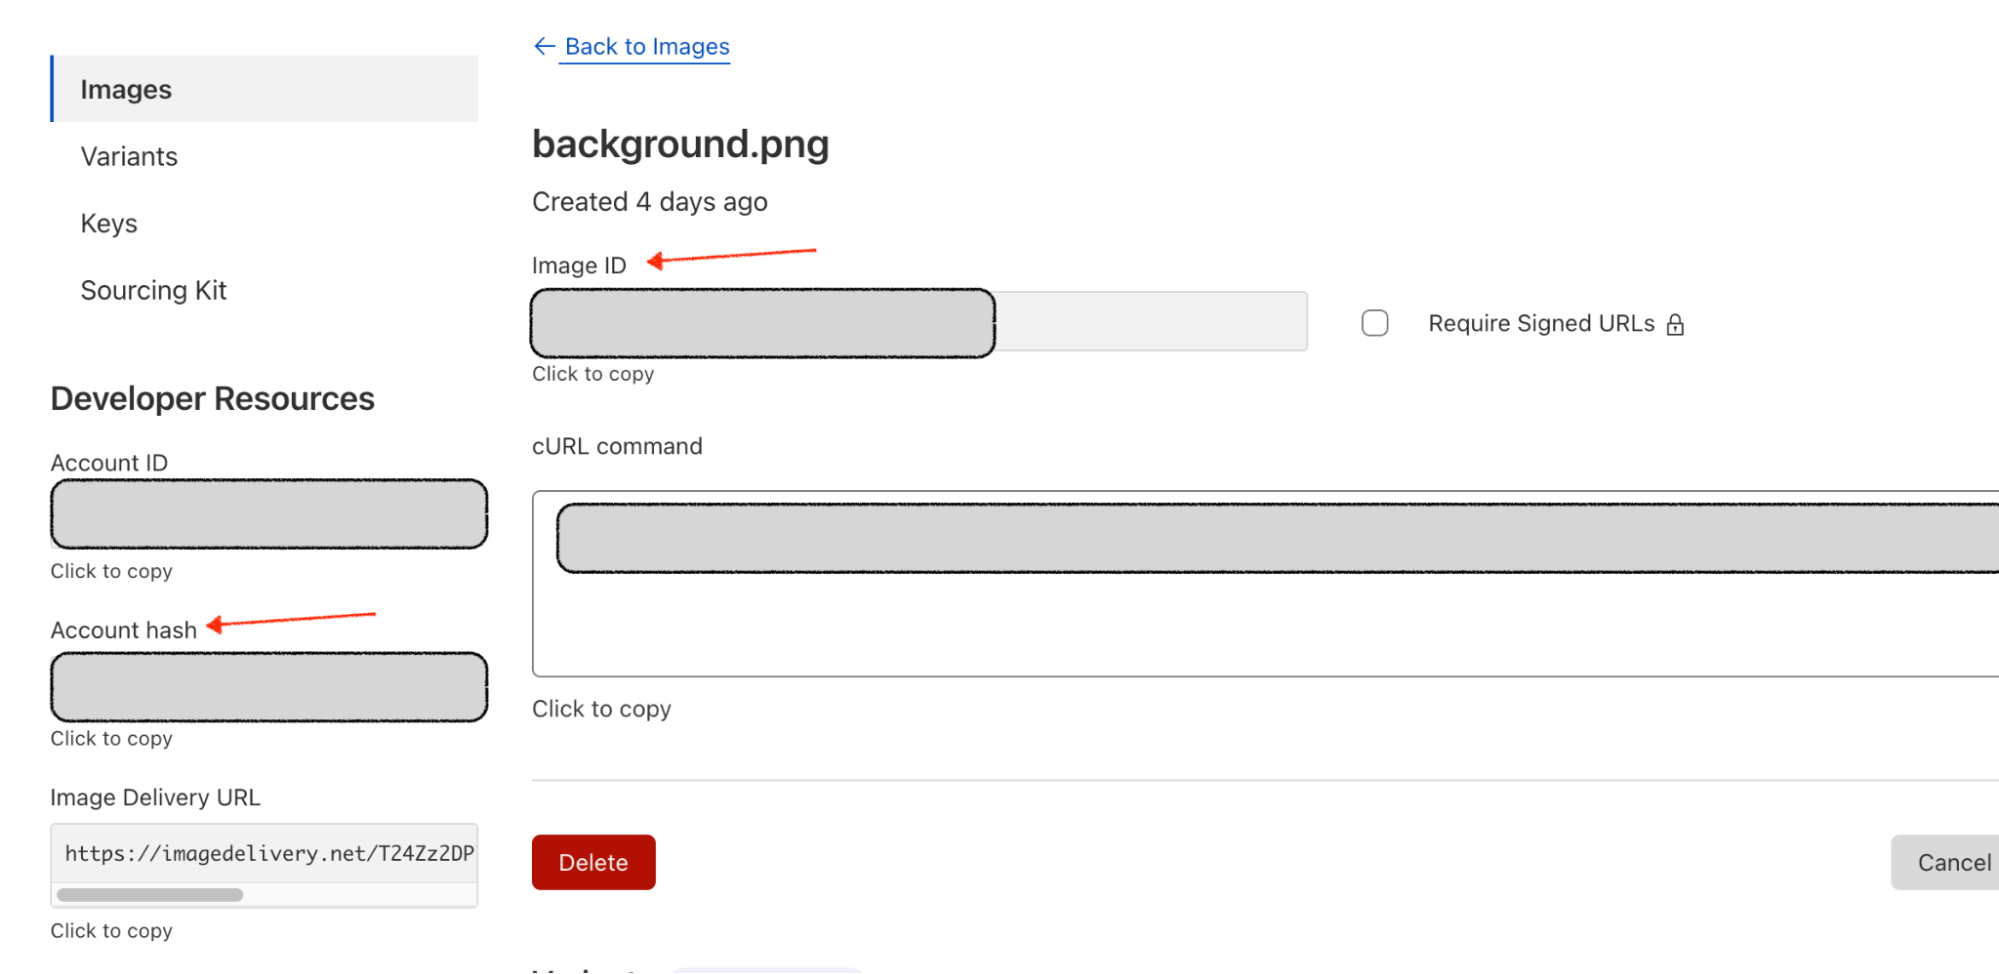The height and width of the screenshot is (974, 1999).
Task: Click 'Click to copy' under Image ID
Action: [593, 374]
